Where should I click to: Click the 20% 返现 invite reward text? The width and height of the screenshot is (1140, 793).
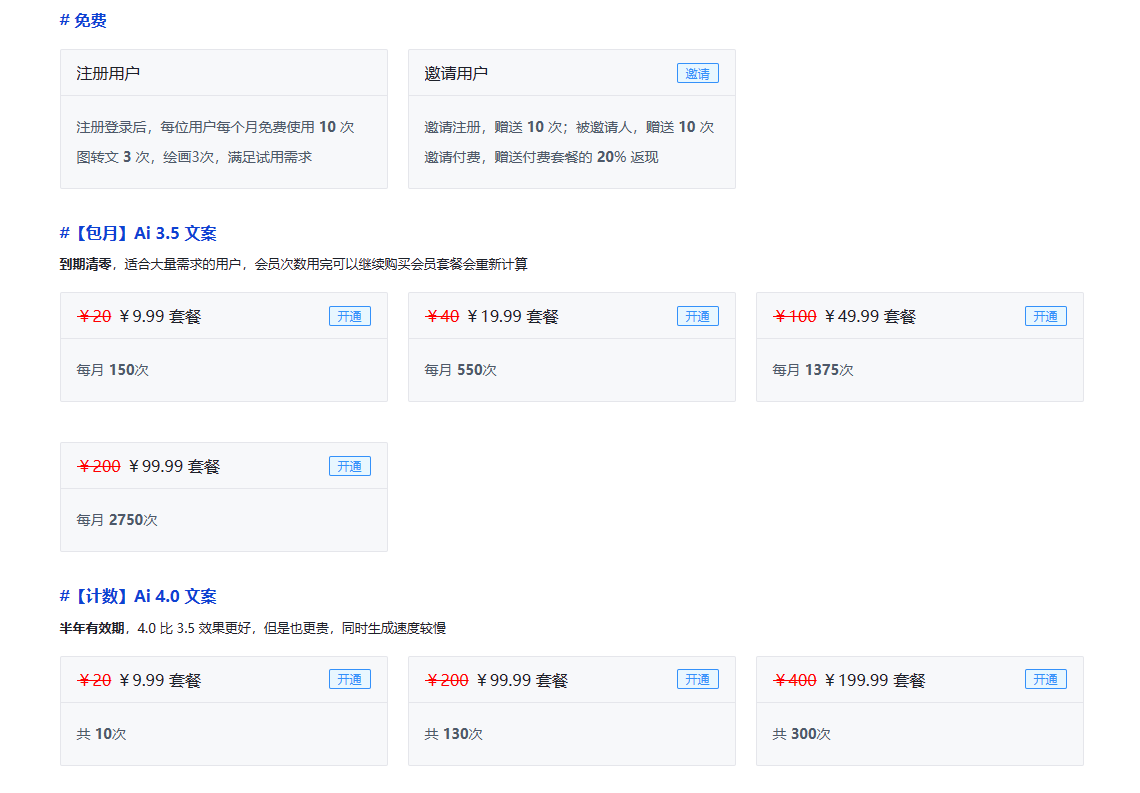point(627,157)
